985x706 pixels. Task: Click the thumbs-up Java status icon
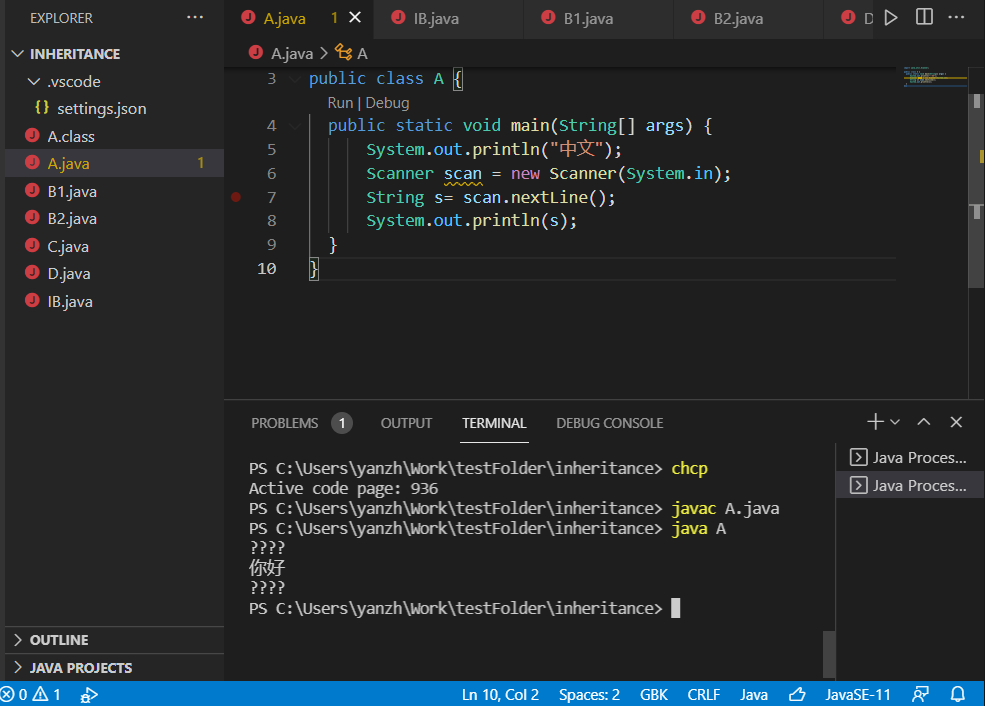pos(797,694)
